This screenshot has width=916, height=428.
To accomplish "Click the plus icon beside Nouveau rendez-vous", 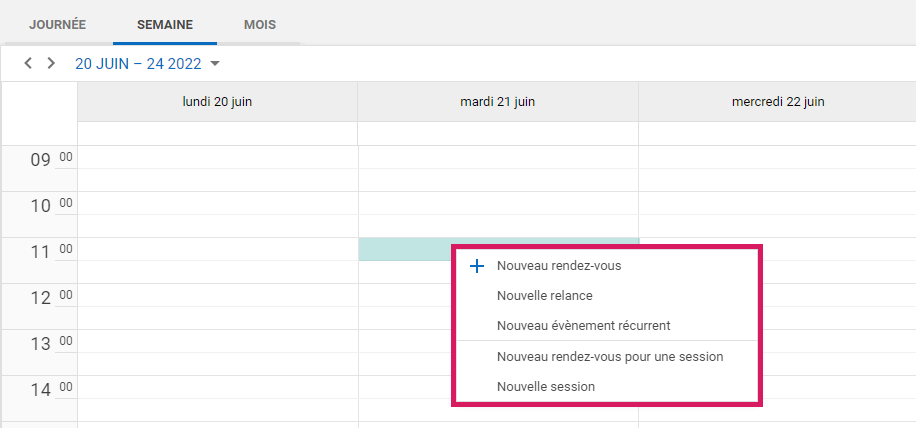I will pos(477,266).
